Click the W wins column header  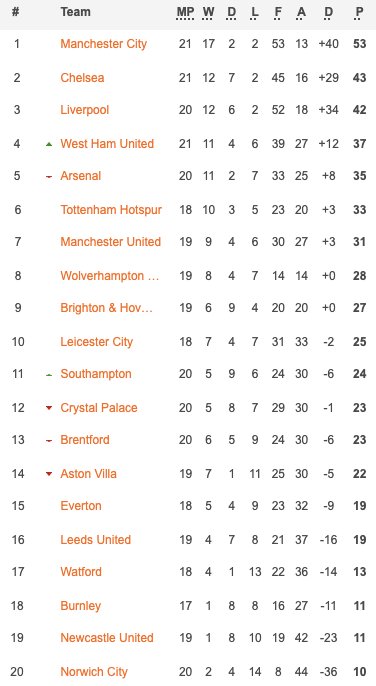(x=208, y=12)
